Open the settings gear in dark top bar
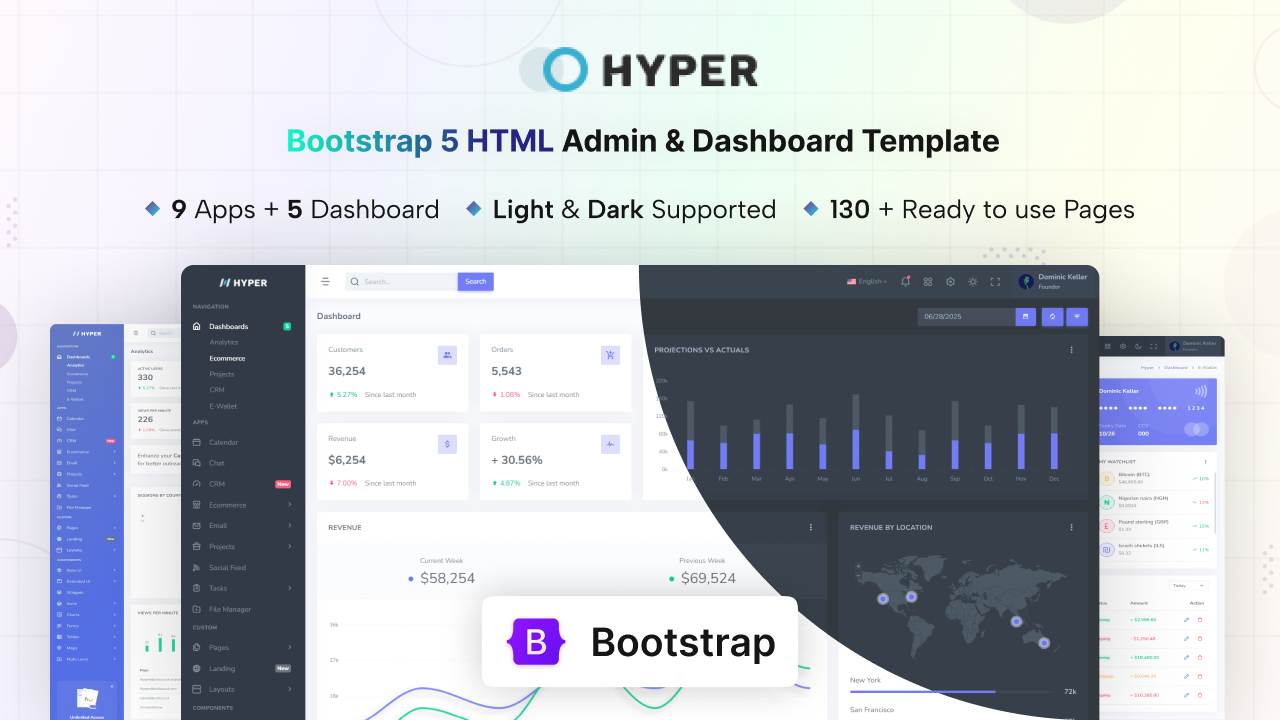1280x720 pixels. tap(950, 282)
